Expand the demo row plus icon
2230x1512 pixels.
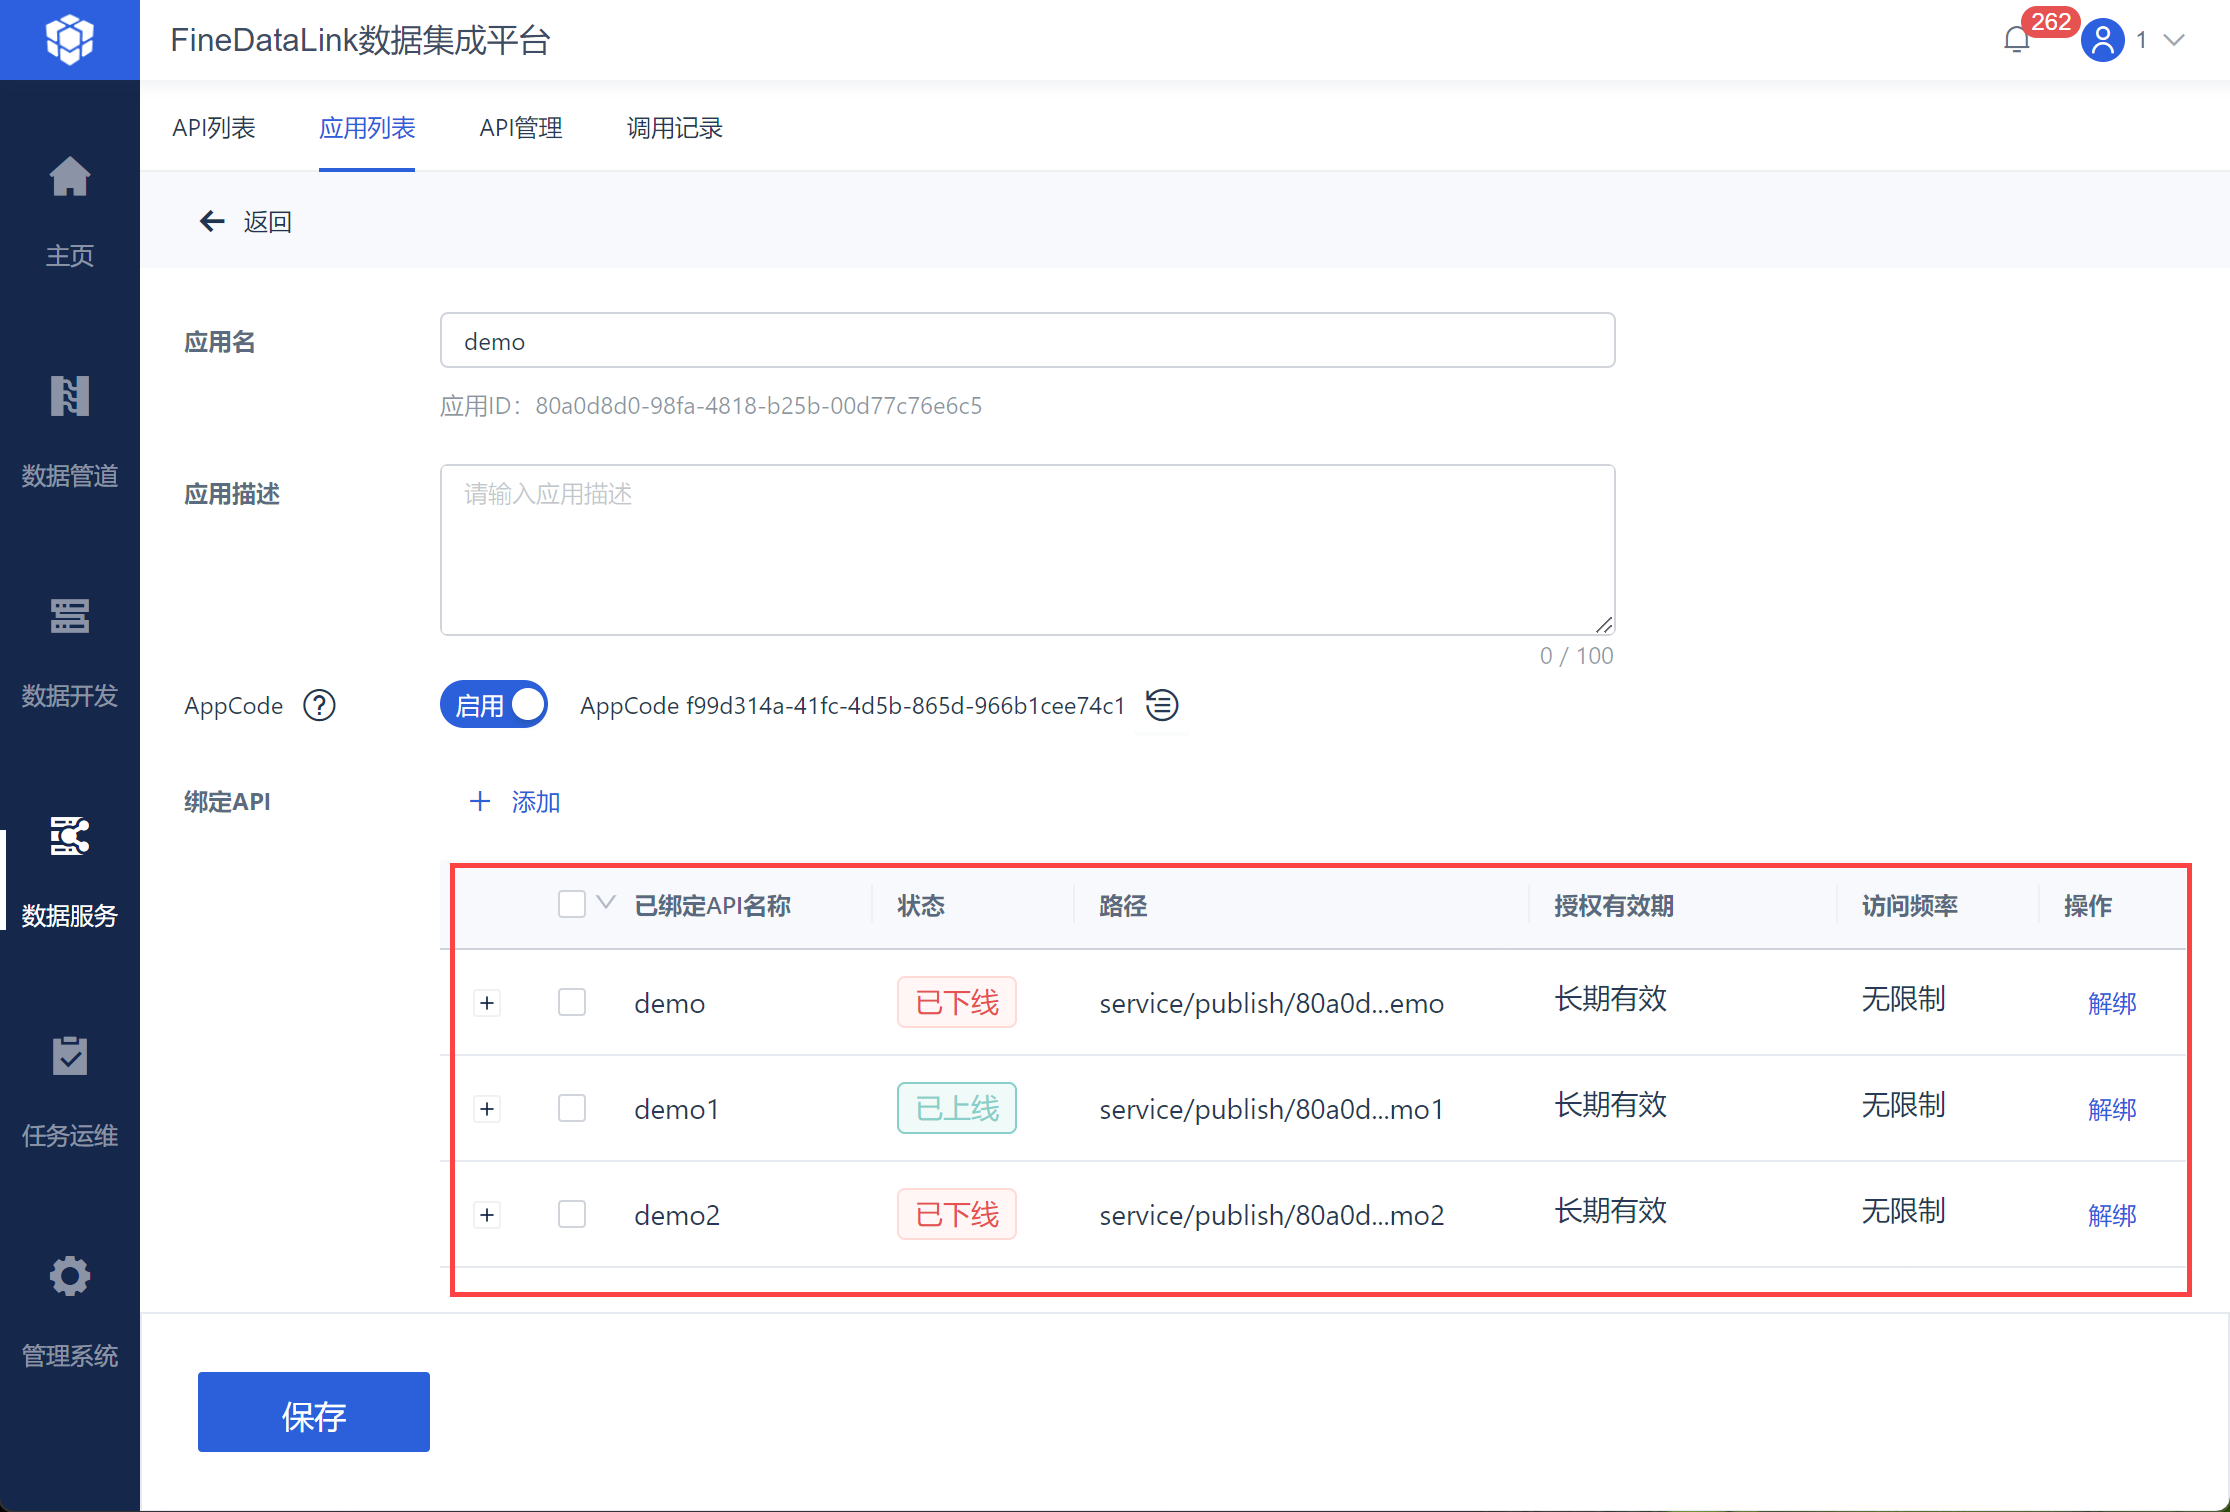487,1002
